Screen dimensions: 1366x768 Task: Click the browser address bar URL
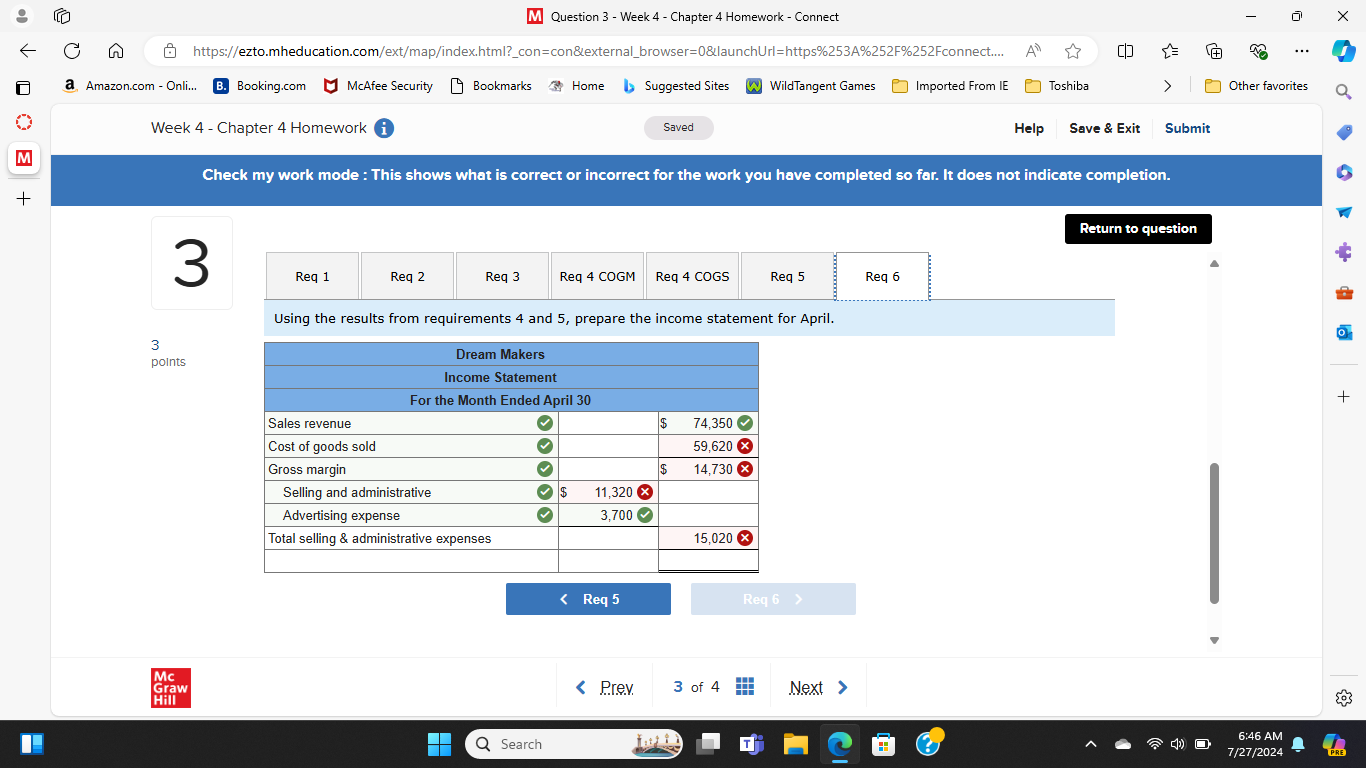click(598, 51)
